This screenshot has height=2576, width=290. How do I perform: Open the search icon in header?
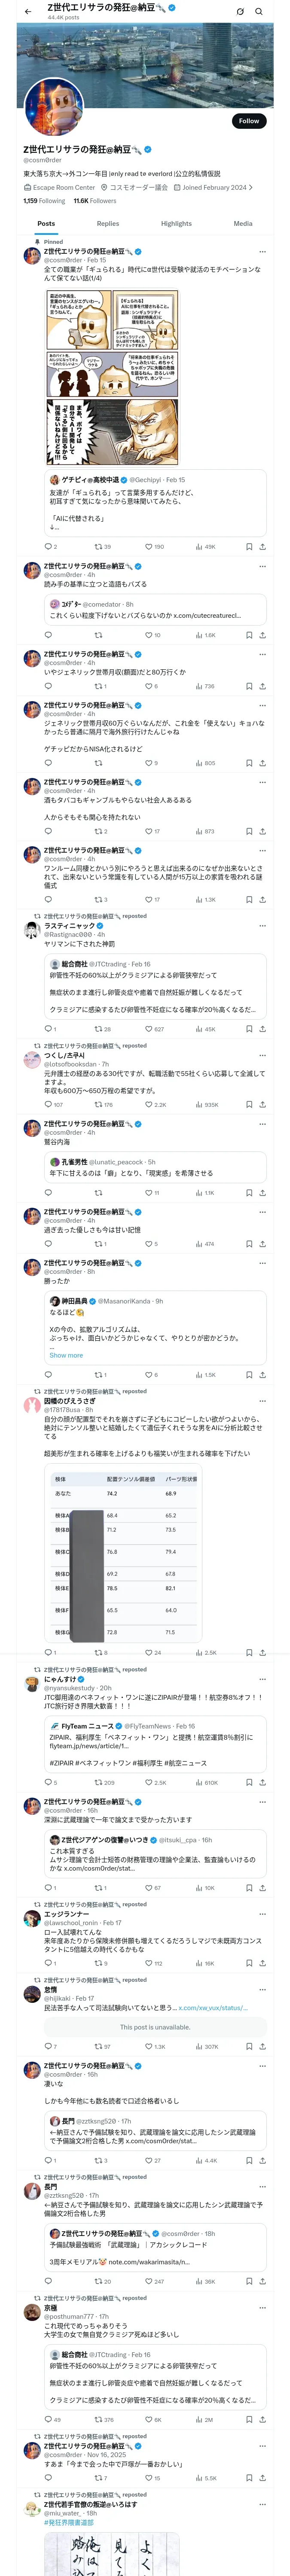point(259,12)
